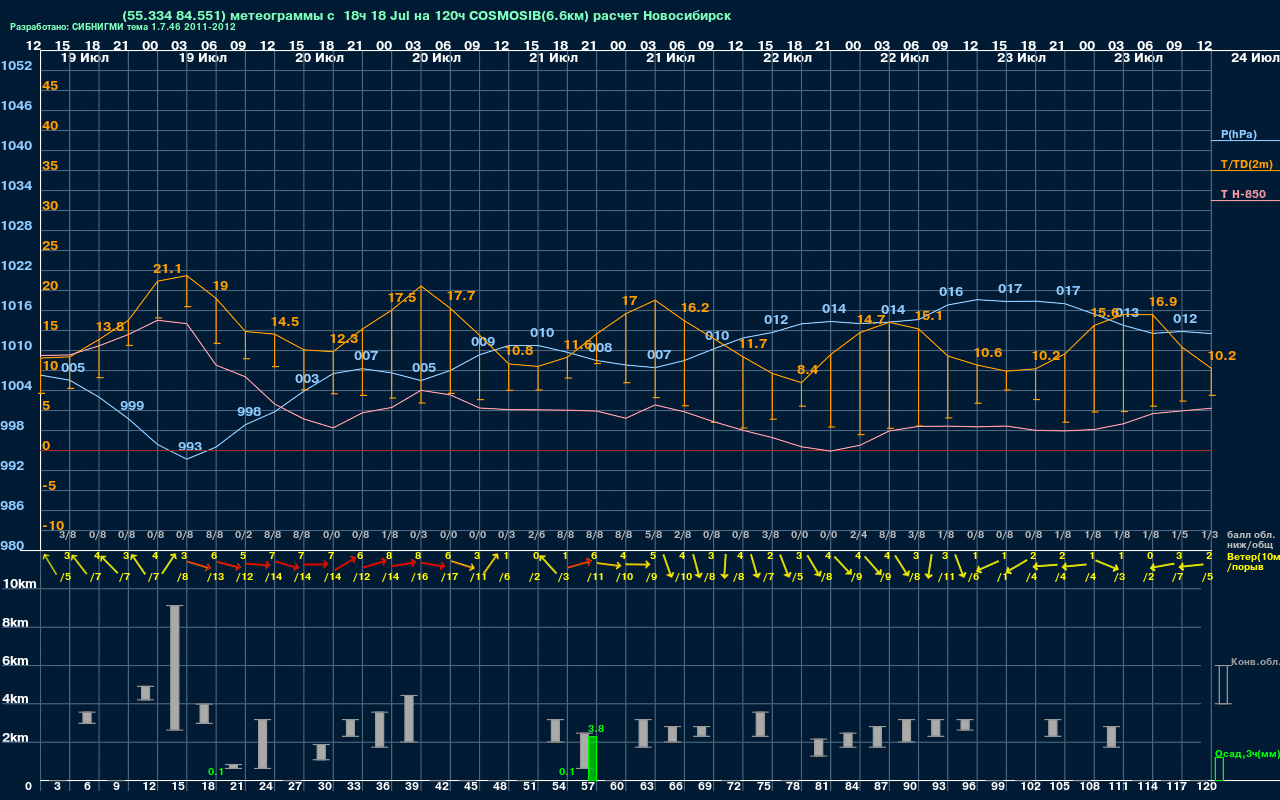
Task: Click the grey cloud bar at hour 39
Action: click(x=409, y=718)
